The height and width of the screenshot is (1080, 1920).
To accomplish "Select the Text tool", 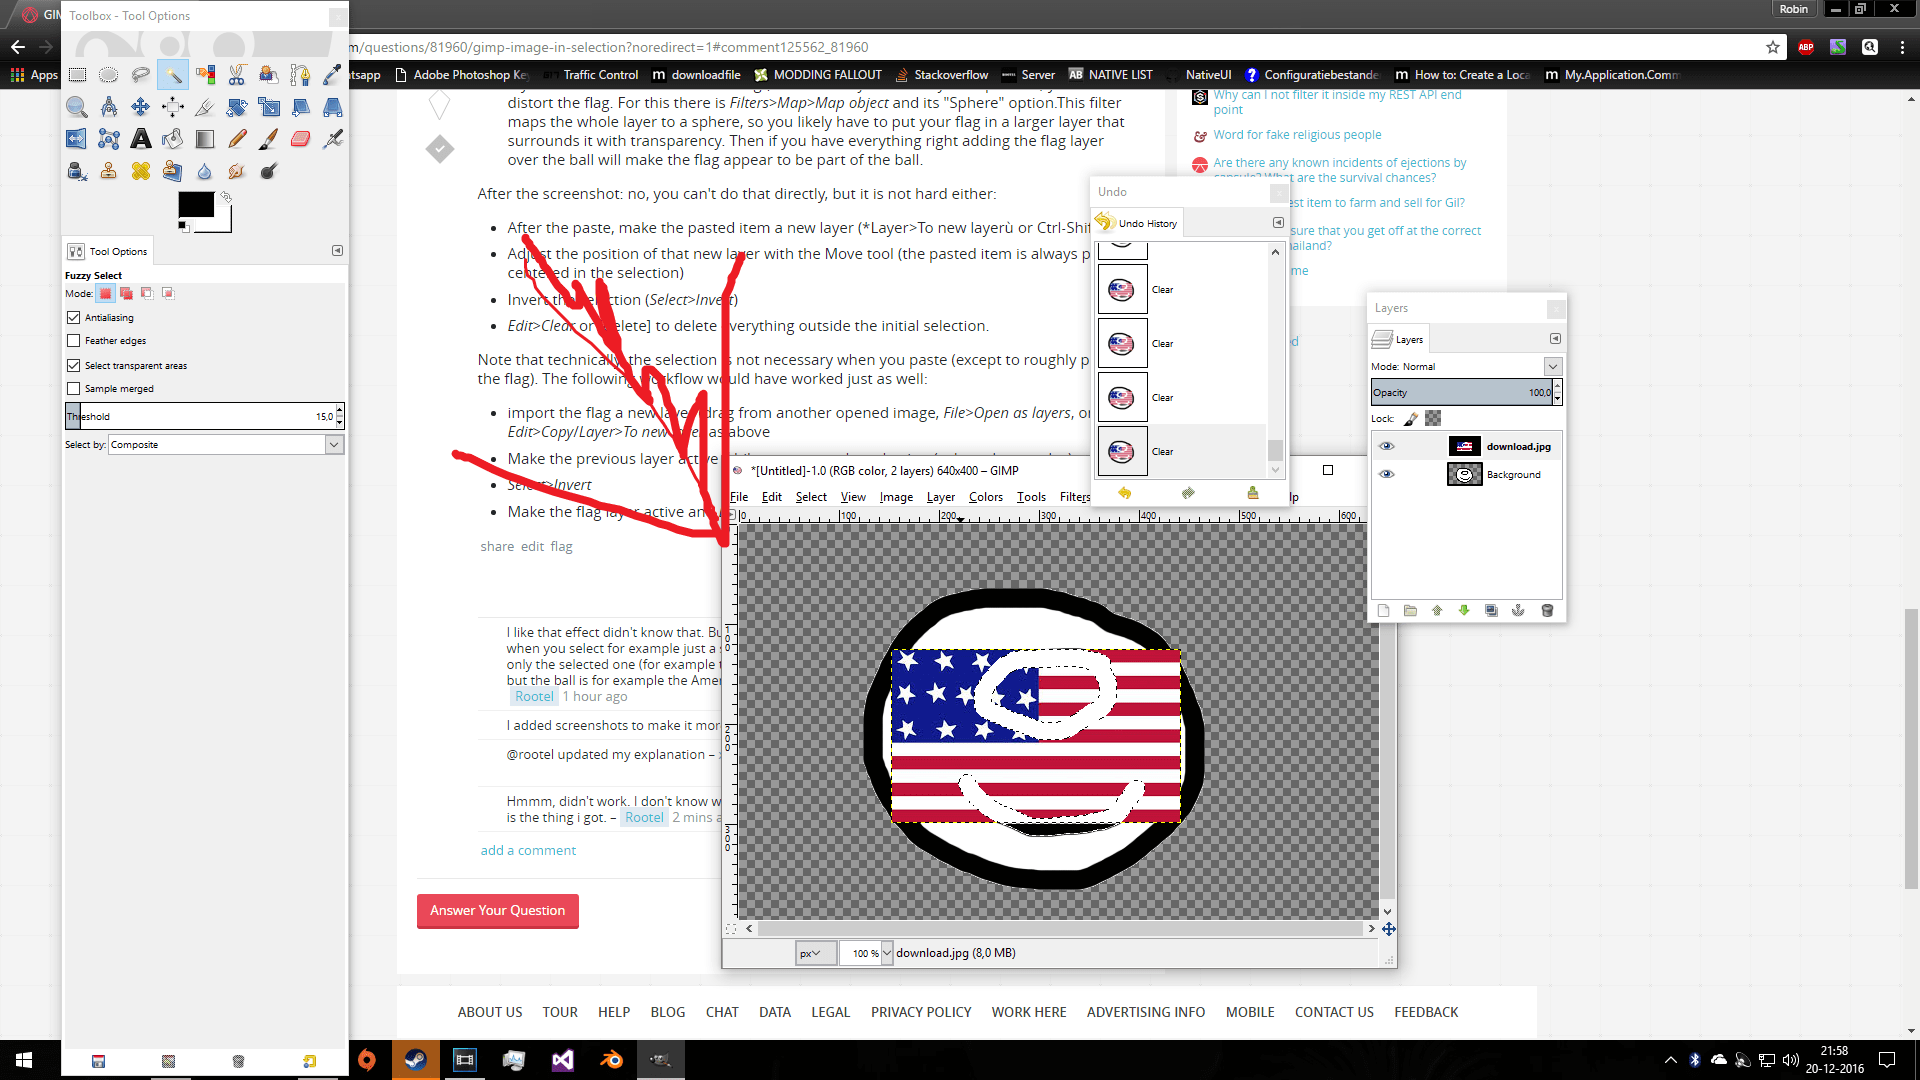I will coord(141,139).
